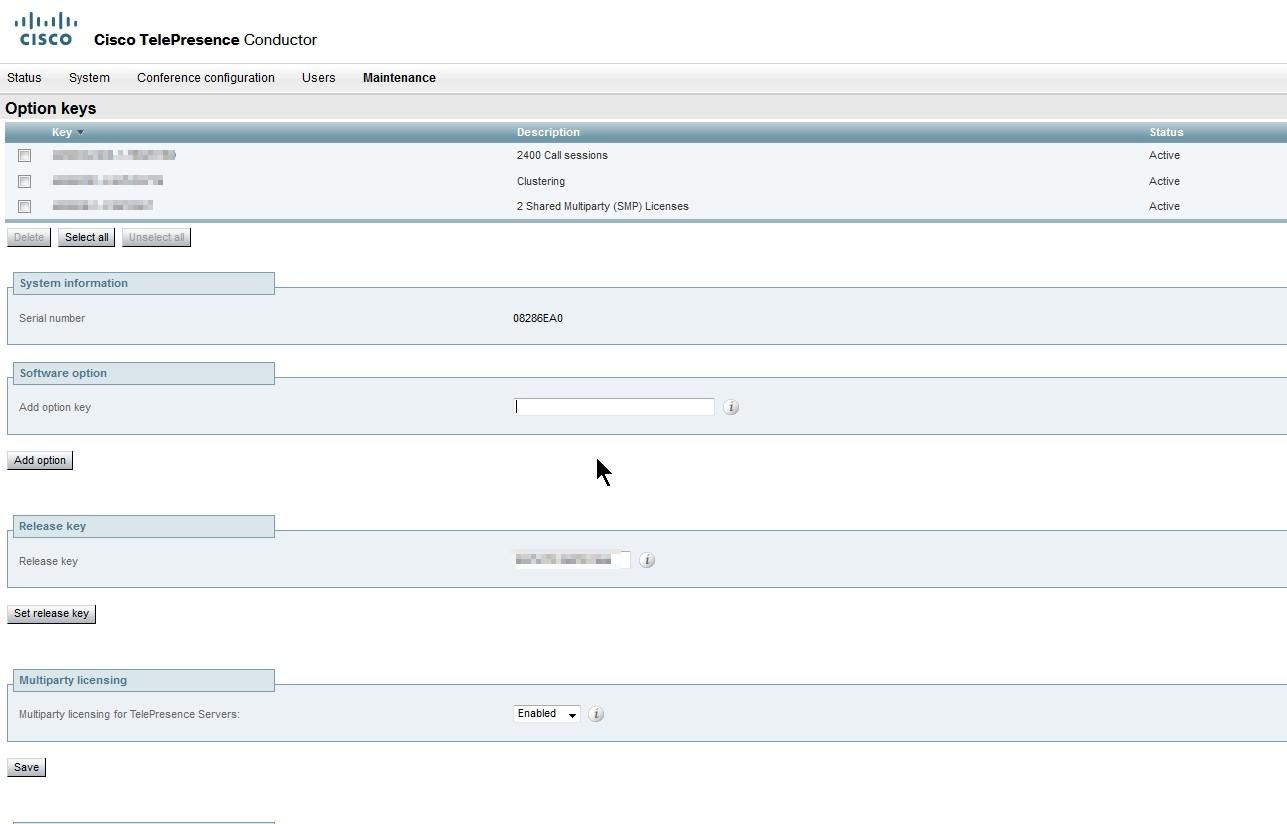Click the Cisco TelePresence Conductor title

(205, 40)
